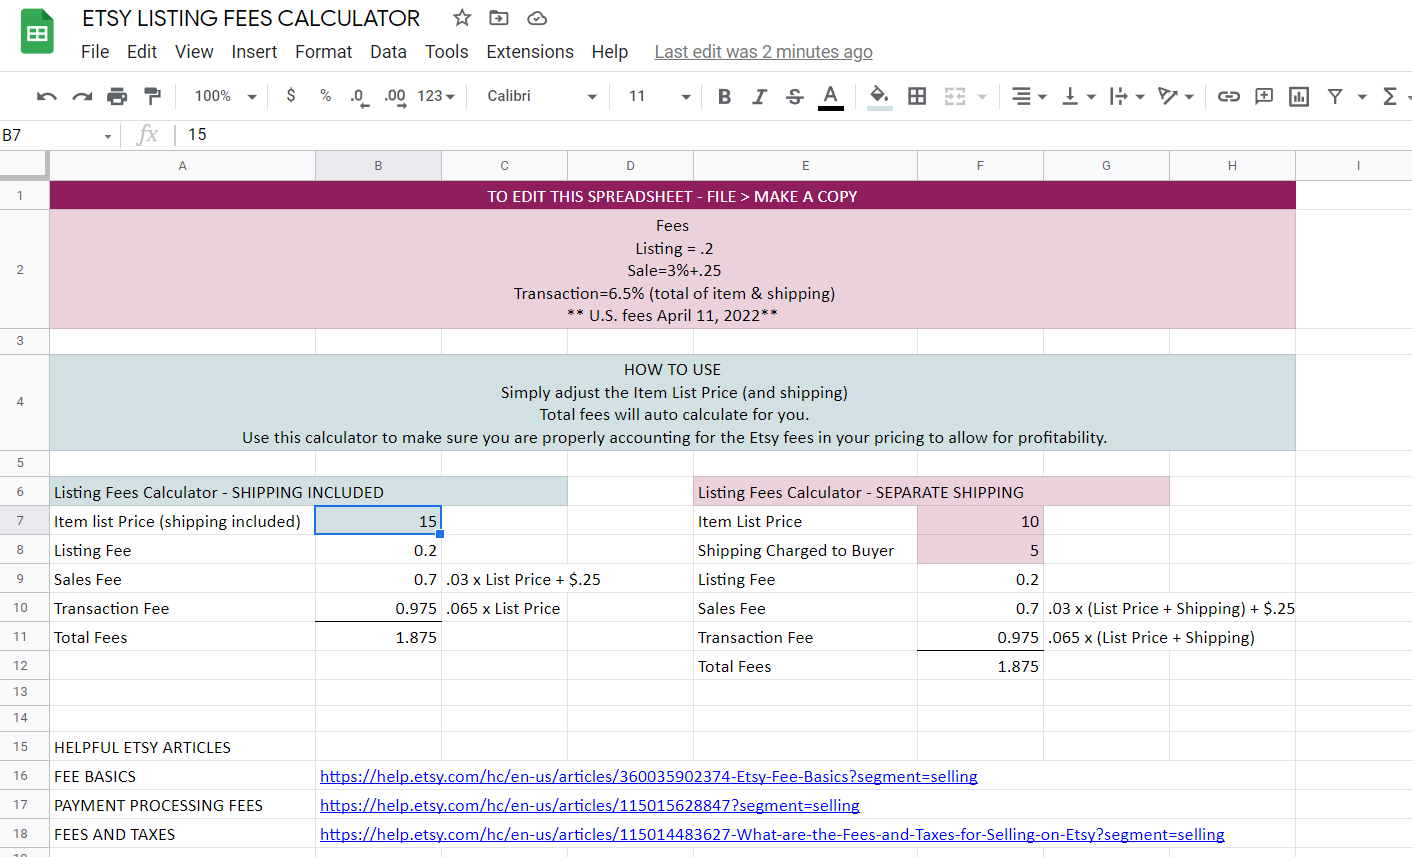
Task: Open the payment processing fees article link
Action: pyautogui.click(x=590, y=805)
